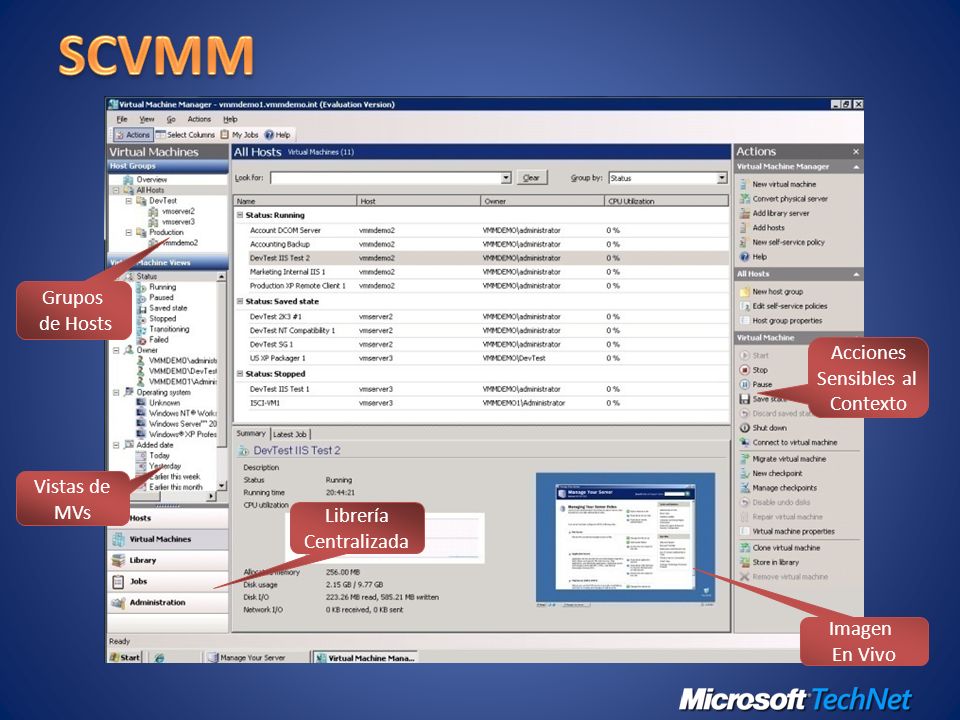
Task: Select vmserver3 in host tree
Action: point(178,222)
